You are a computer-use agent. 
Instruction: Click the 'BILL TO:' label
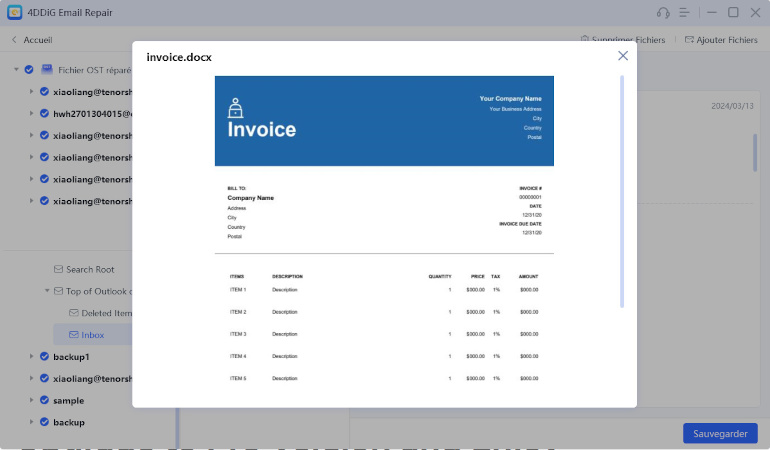pos(237,188)
